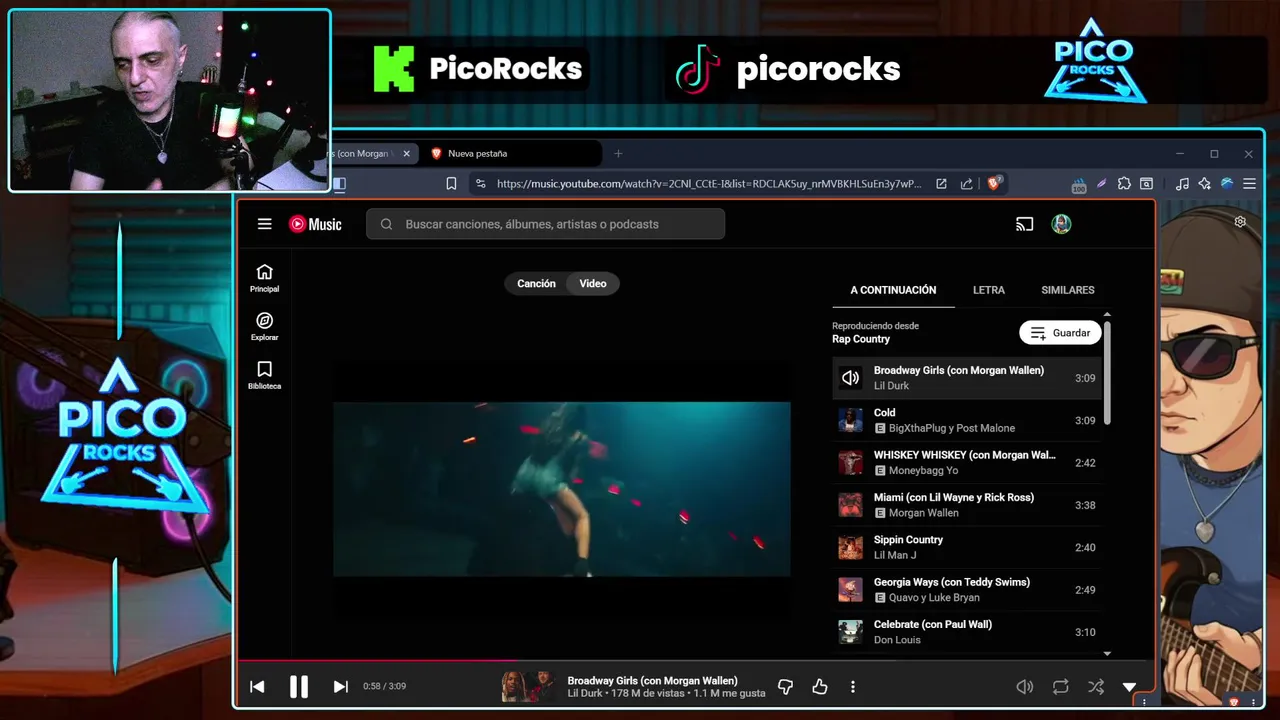1280x720 pixels.
Task: Like the song with thumbs up
Action: click(x=820, y=687)
